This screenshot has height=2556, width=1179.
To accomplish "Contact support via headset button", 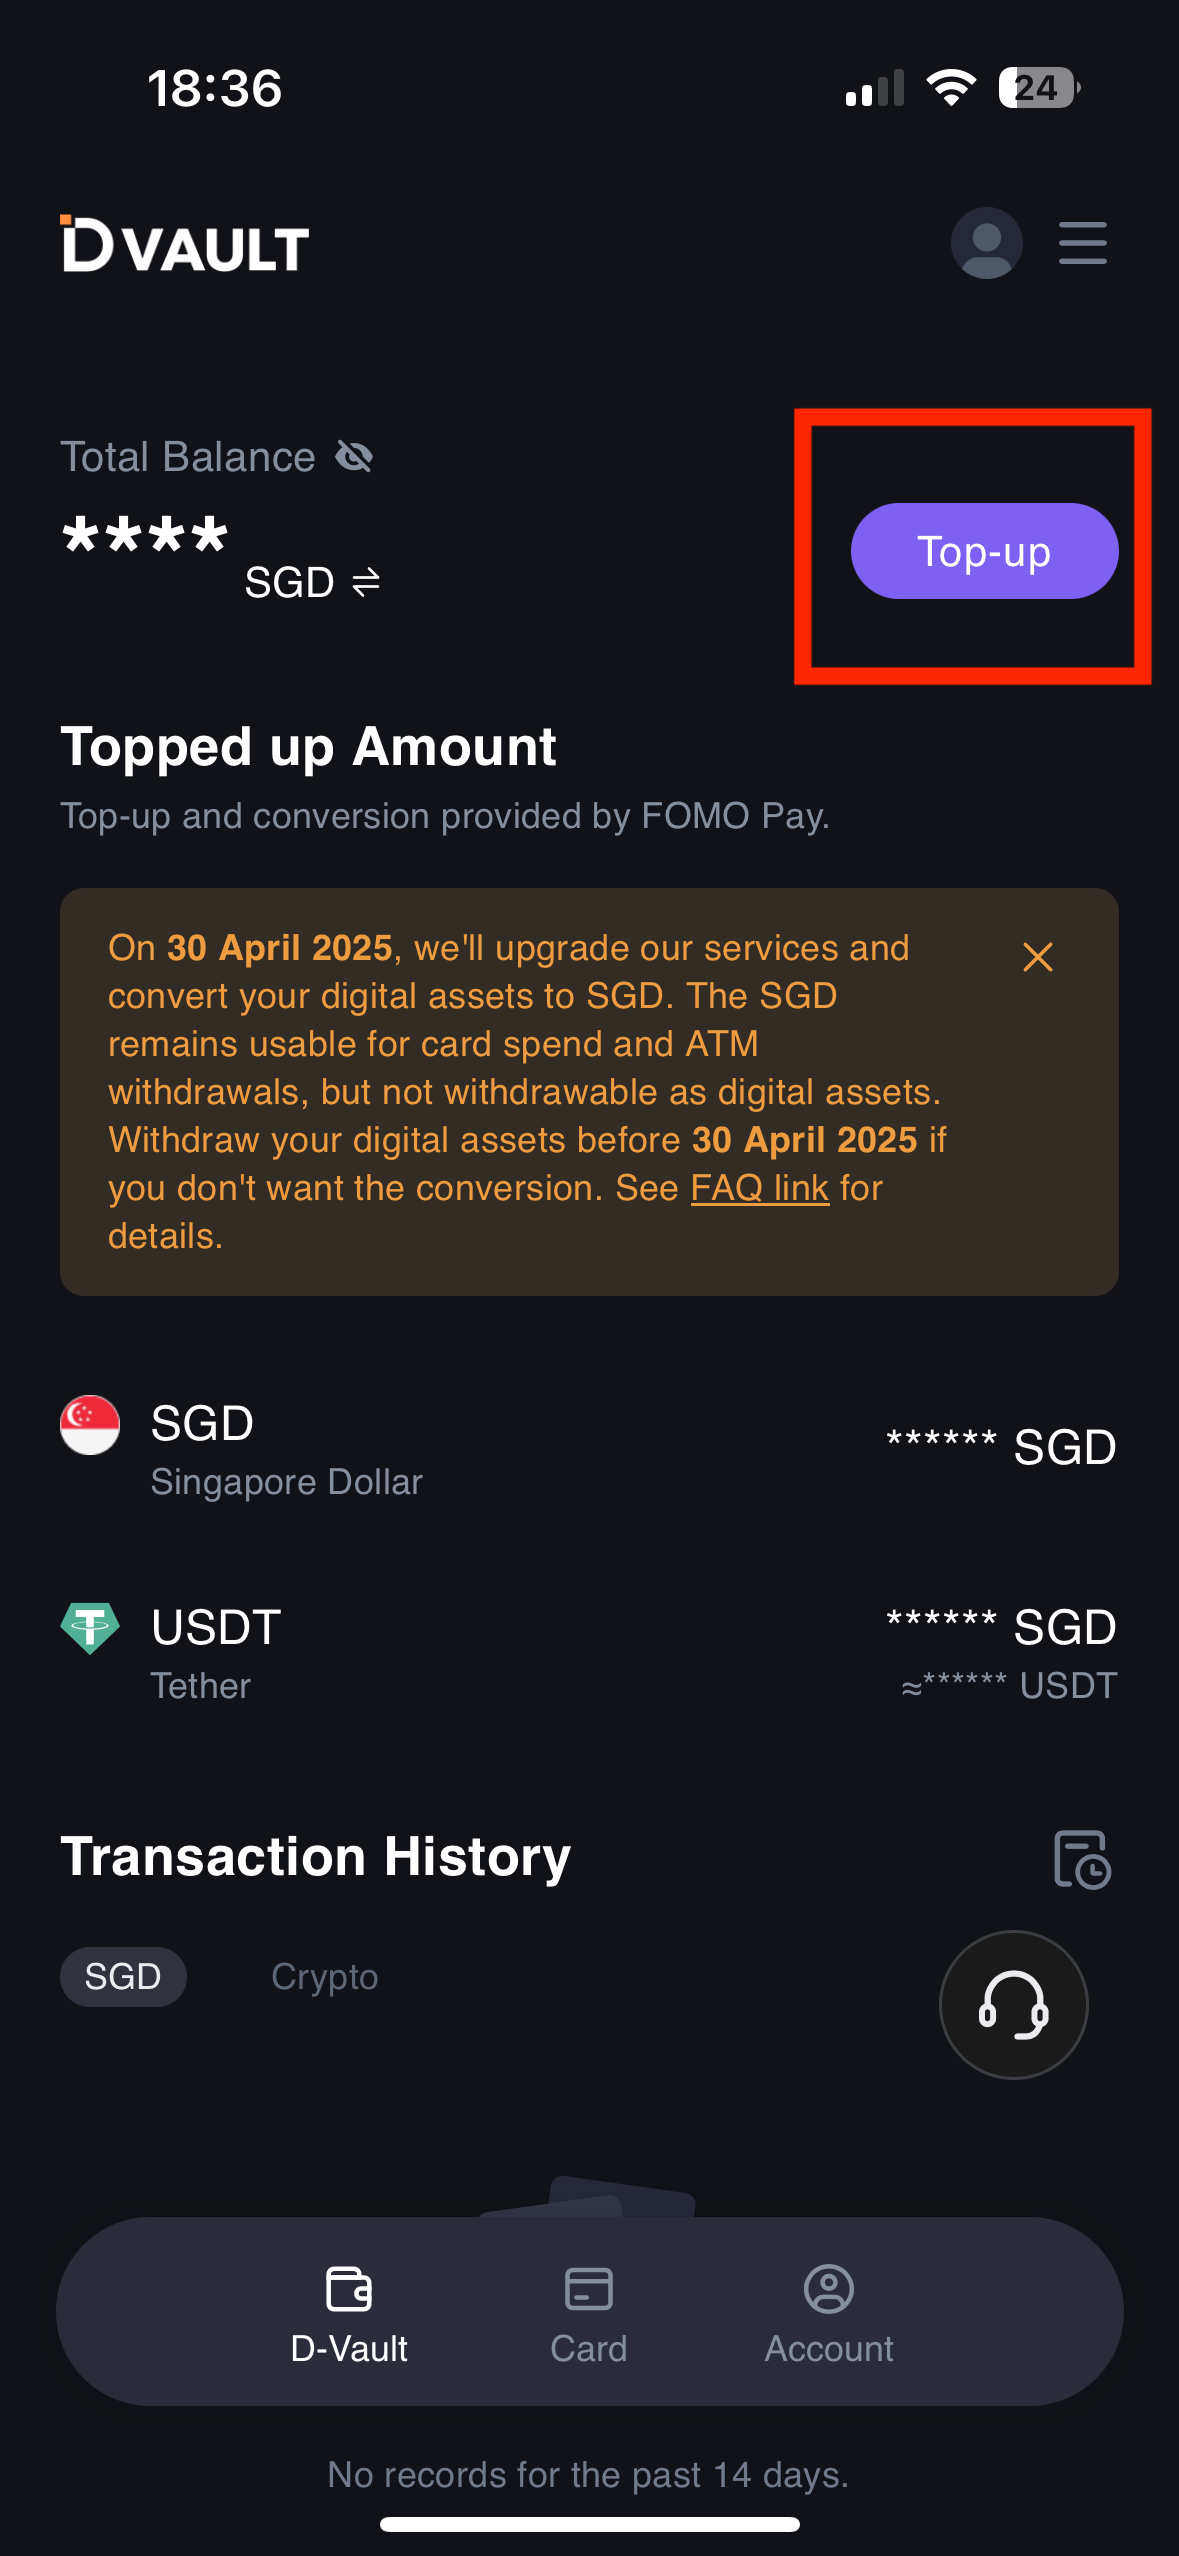I will coord(1013,2004).
